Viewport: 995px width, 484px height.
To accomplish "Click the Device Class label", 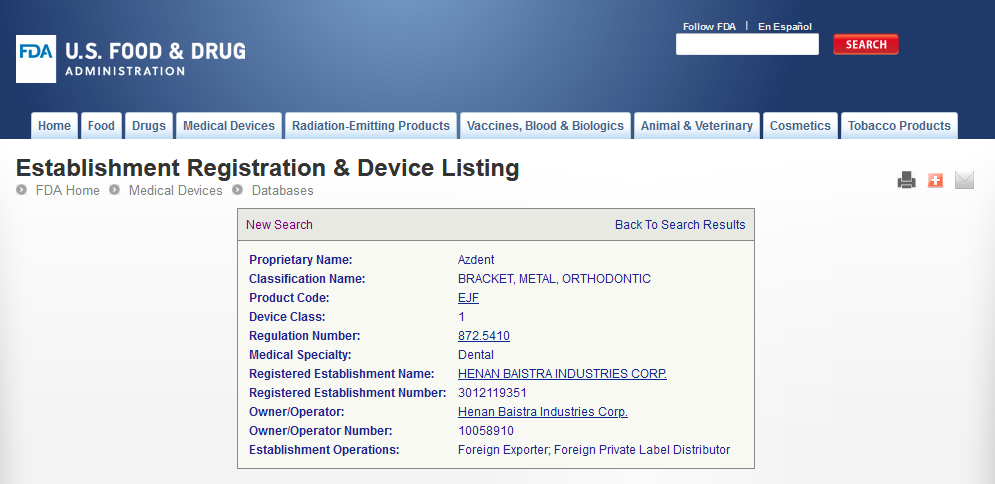I will [x=287, y=317].
